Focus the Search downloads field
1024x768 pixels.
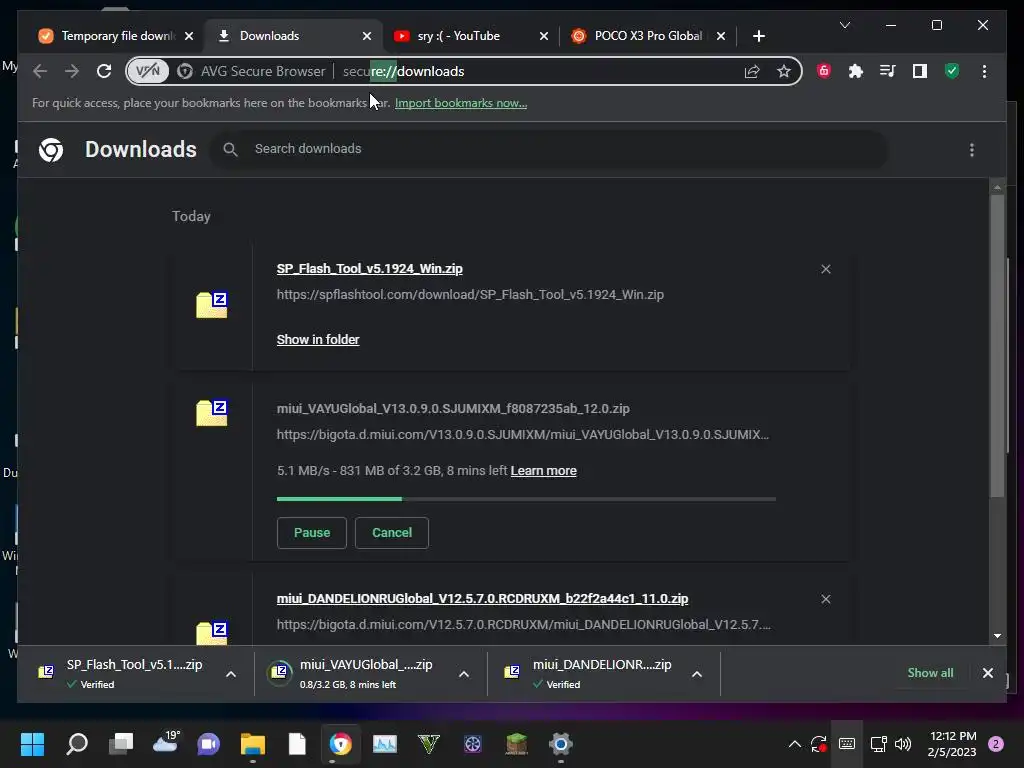549,150
